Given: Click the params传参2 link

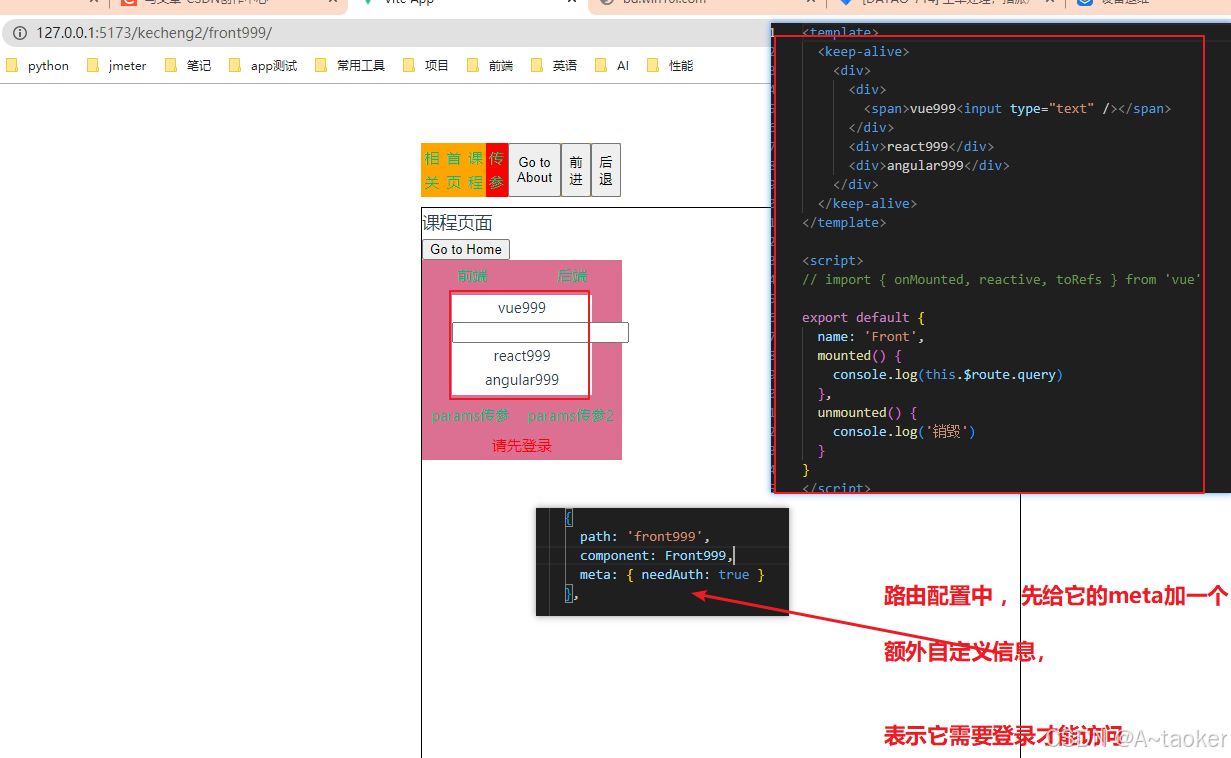Looking at the screenshot, I should (x=571, y=416).
